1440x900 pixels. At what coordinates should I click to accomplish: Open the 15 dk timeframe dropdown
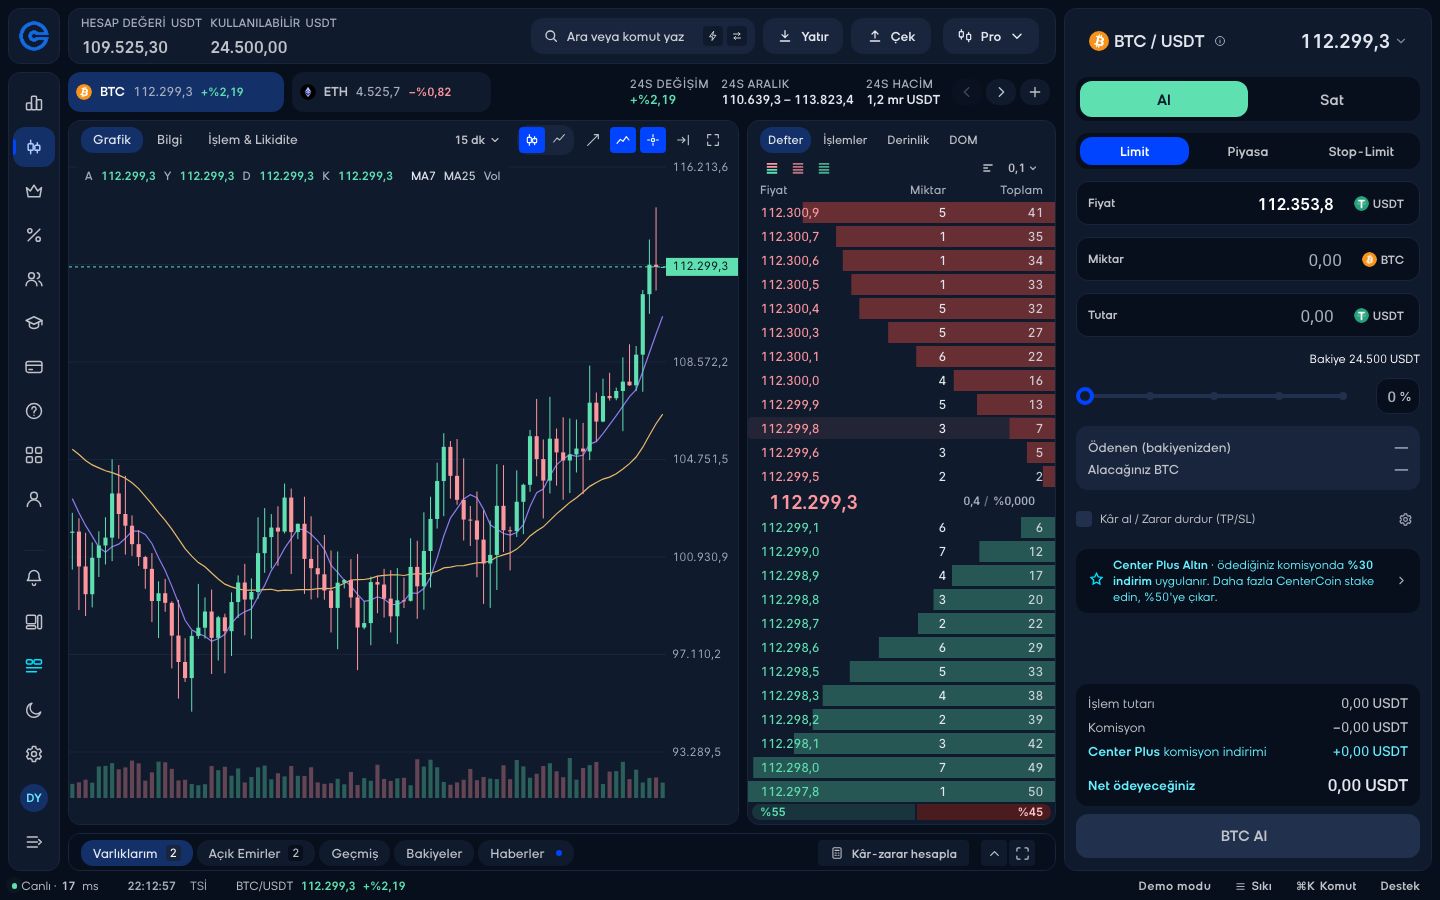tap(477, 140)
